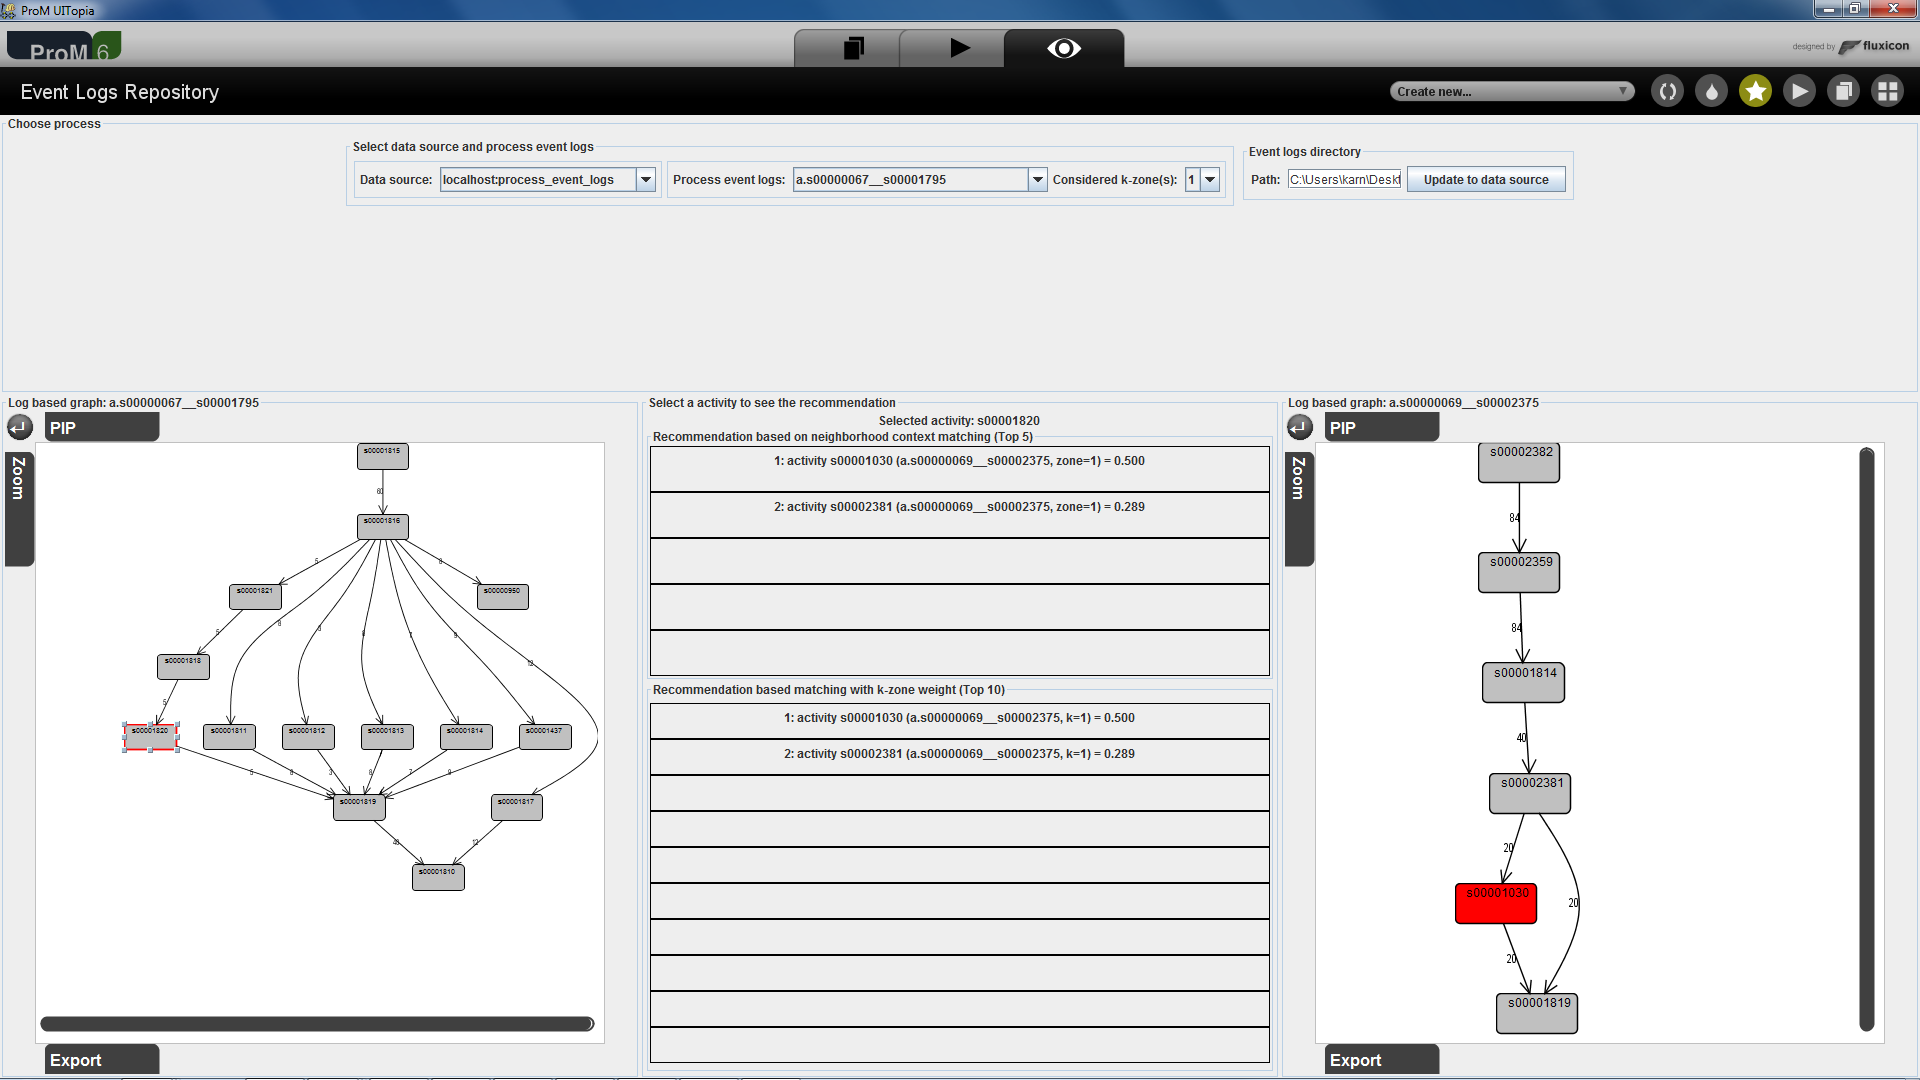Screen dimensions: 1920x1080
Task: Click the ProM 6 logo
Action: pyautogui.click(x=64, y=46)
